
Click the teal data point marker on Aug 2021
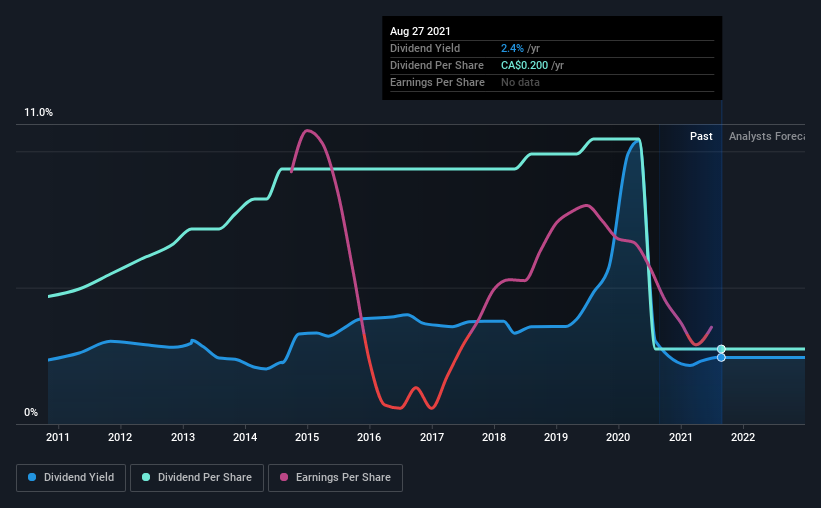pyautogui.click(x=721, y=349)
